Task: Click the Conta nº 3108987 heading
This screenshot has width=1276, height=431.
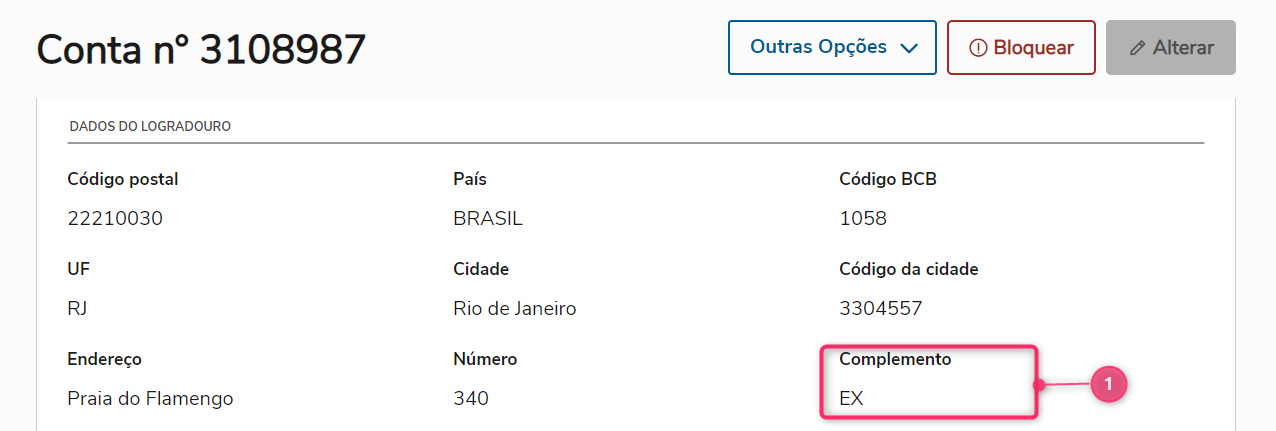Action: [201, 49]
